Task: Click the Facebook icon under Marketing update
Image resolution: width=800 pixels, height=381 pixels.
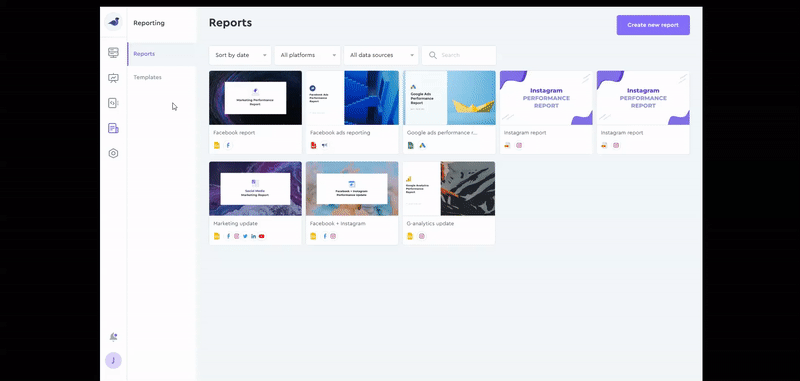Action: coord(228,236)
